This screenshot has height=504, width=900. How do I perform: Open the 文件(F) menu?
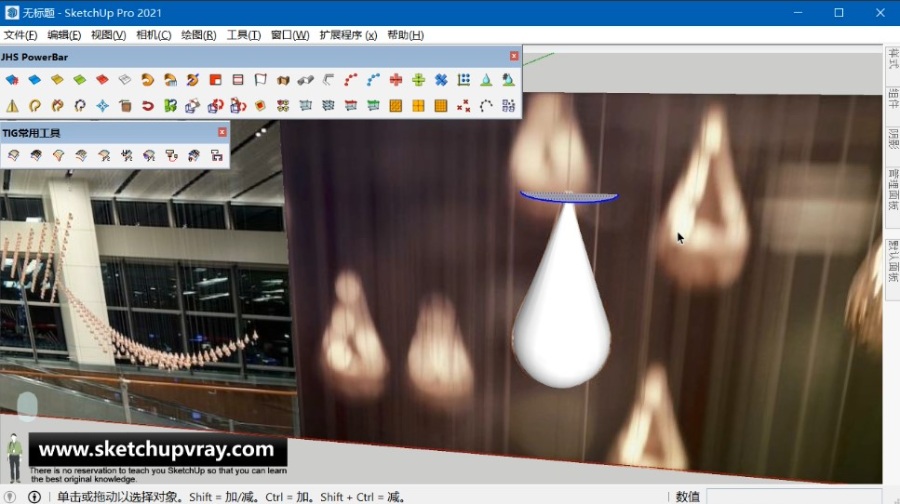point(21,35)
